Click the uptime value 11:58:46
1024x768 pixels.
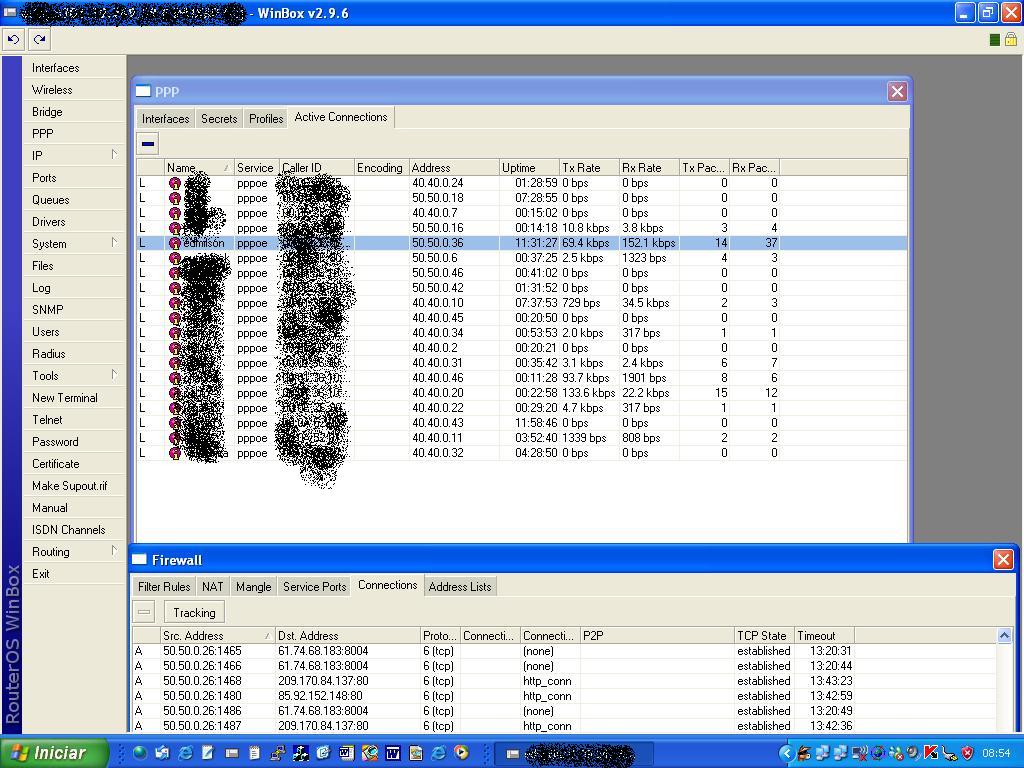[x=536, y=423]
